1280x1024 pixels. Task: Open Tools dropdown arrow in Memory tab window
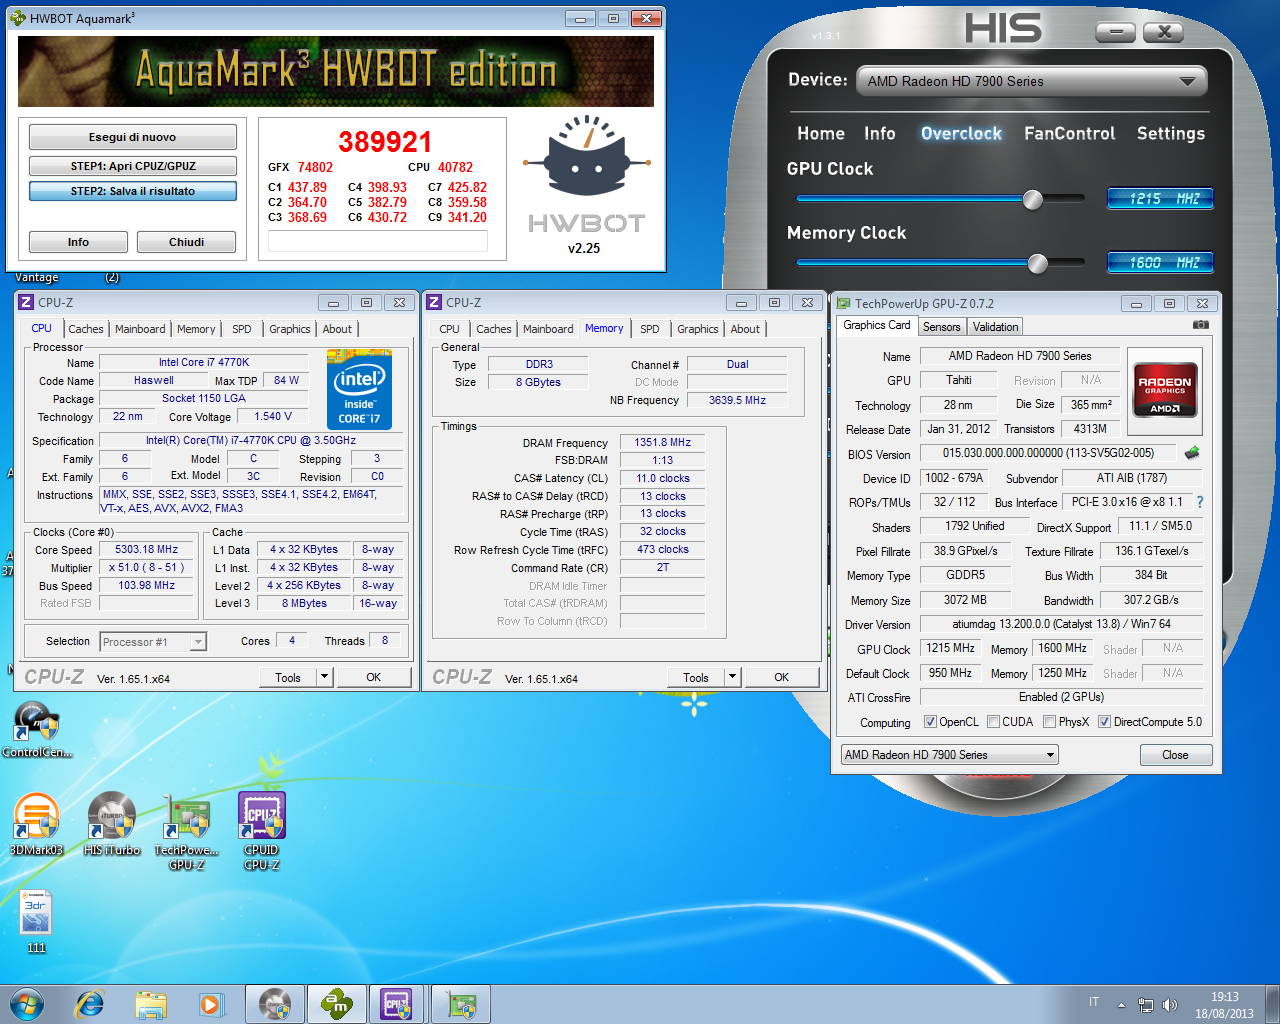[x=732, y=677]
